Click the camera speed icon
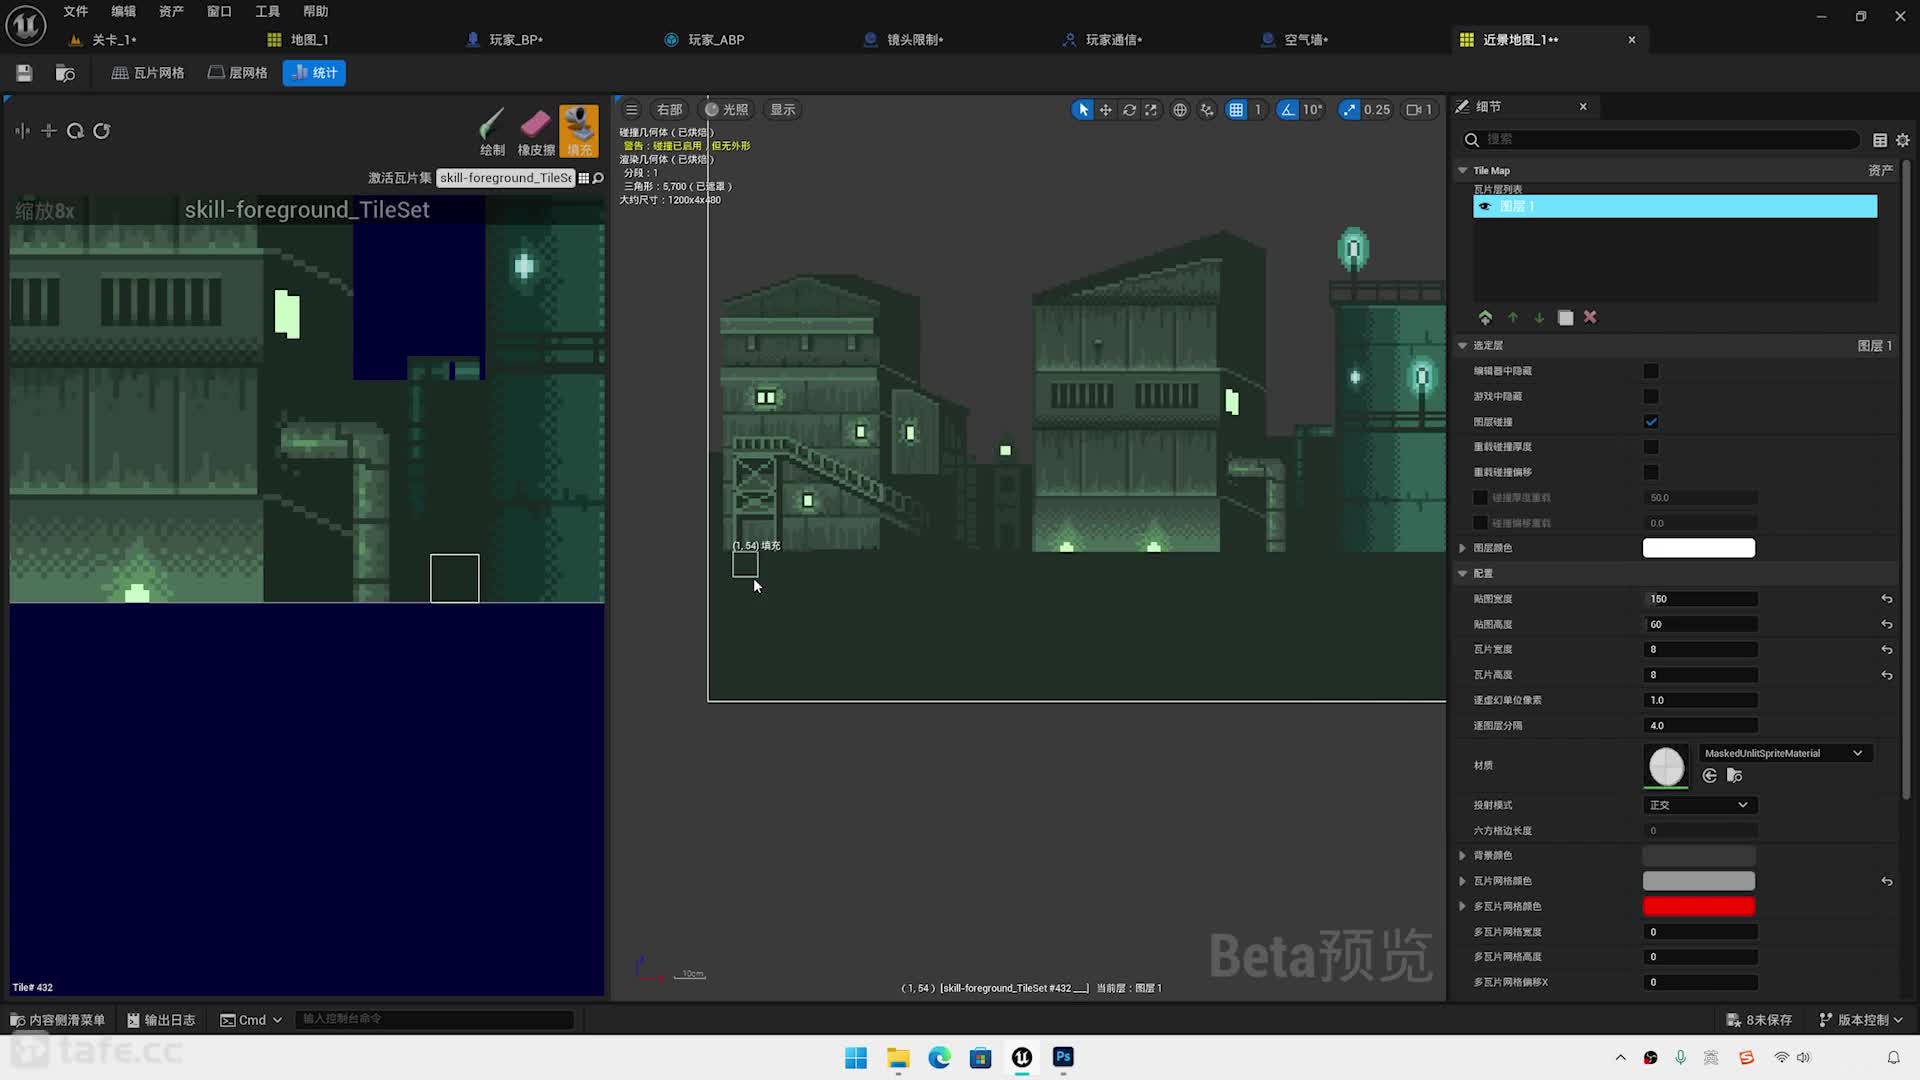 click(x=1419, y=110)
